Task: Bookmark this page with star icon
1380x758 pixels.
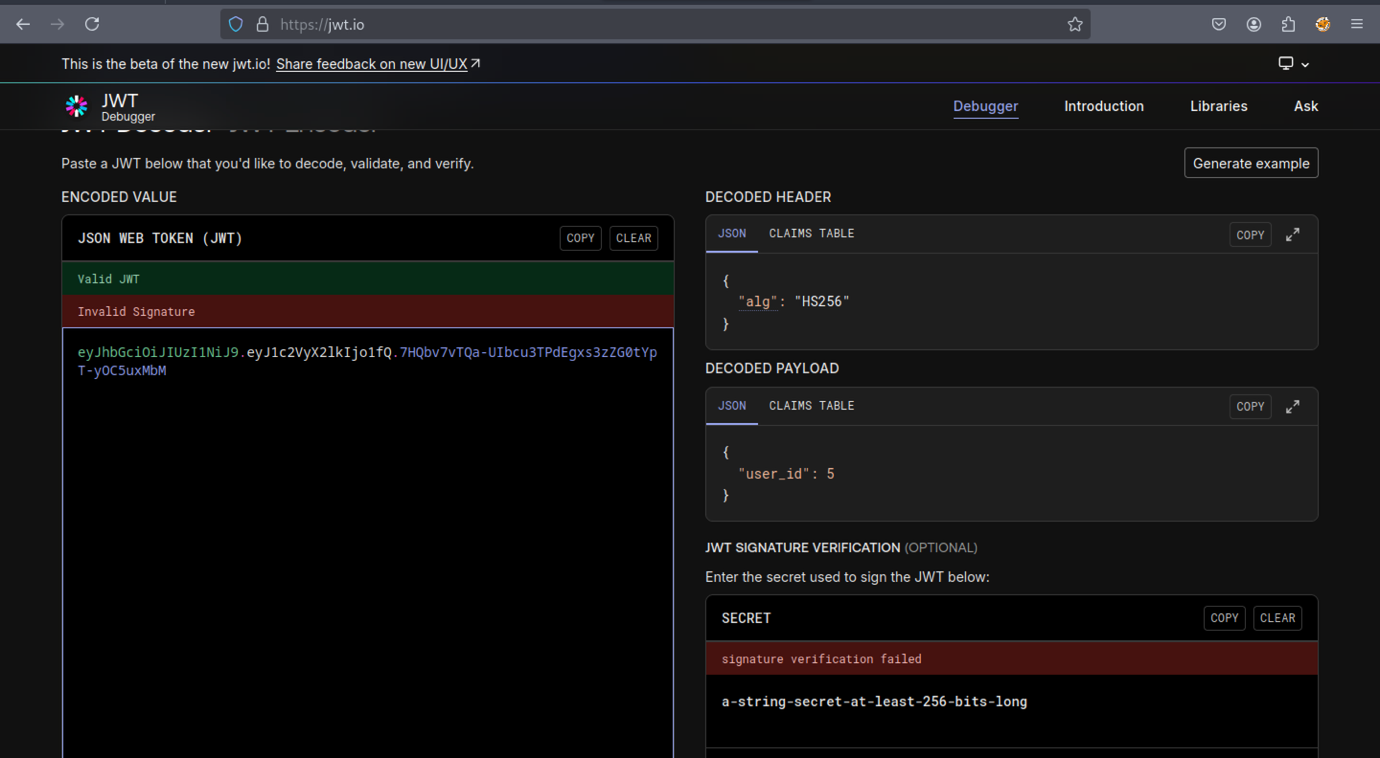Action: click(x=1075, y=24)
